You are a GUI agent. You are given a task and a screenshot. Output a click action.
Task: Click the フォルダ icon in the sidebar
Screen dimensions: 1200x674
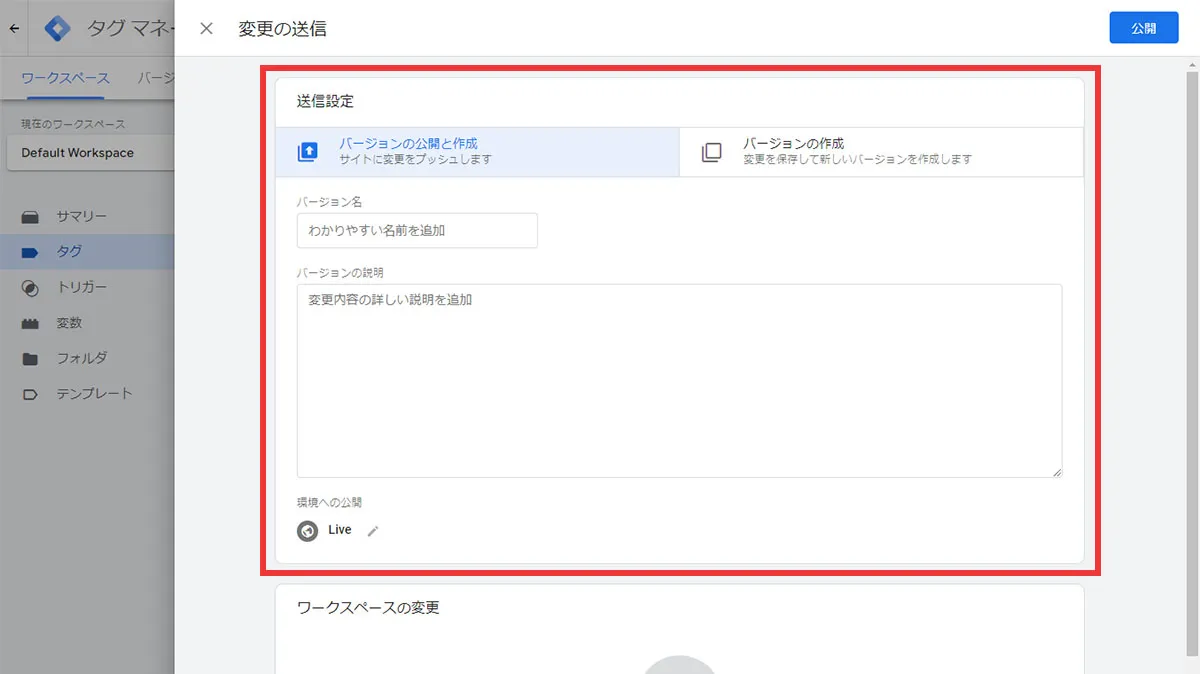point(31,358)
